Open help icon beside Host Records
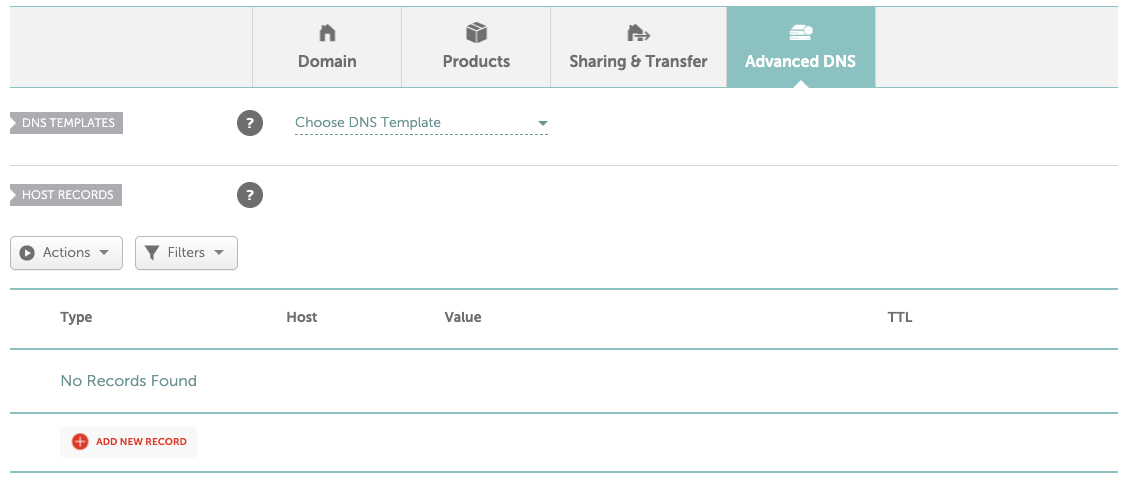Image resolution: width=1128 pixels, height=494 pixels. coord(250,195)
